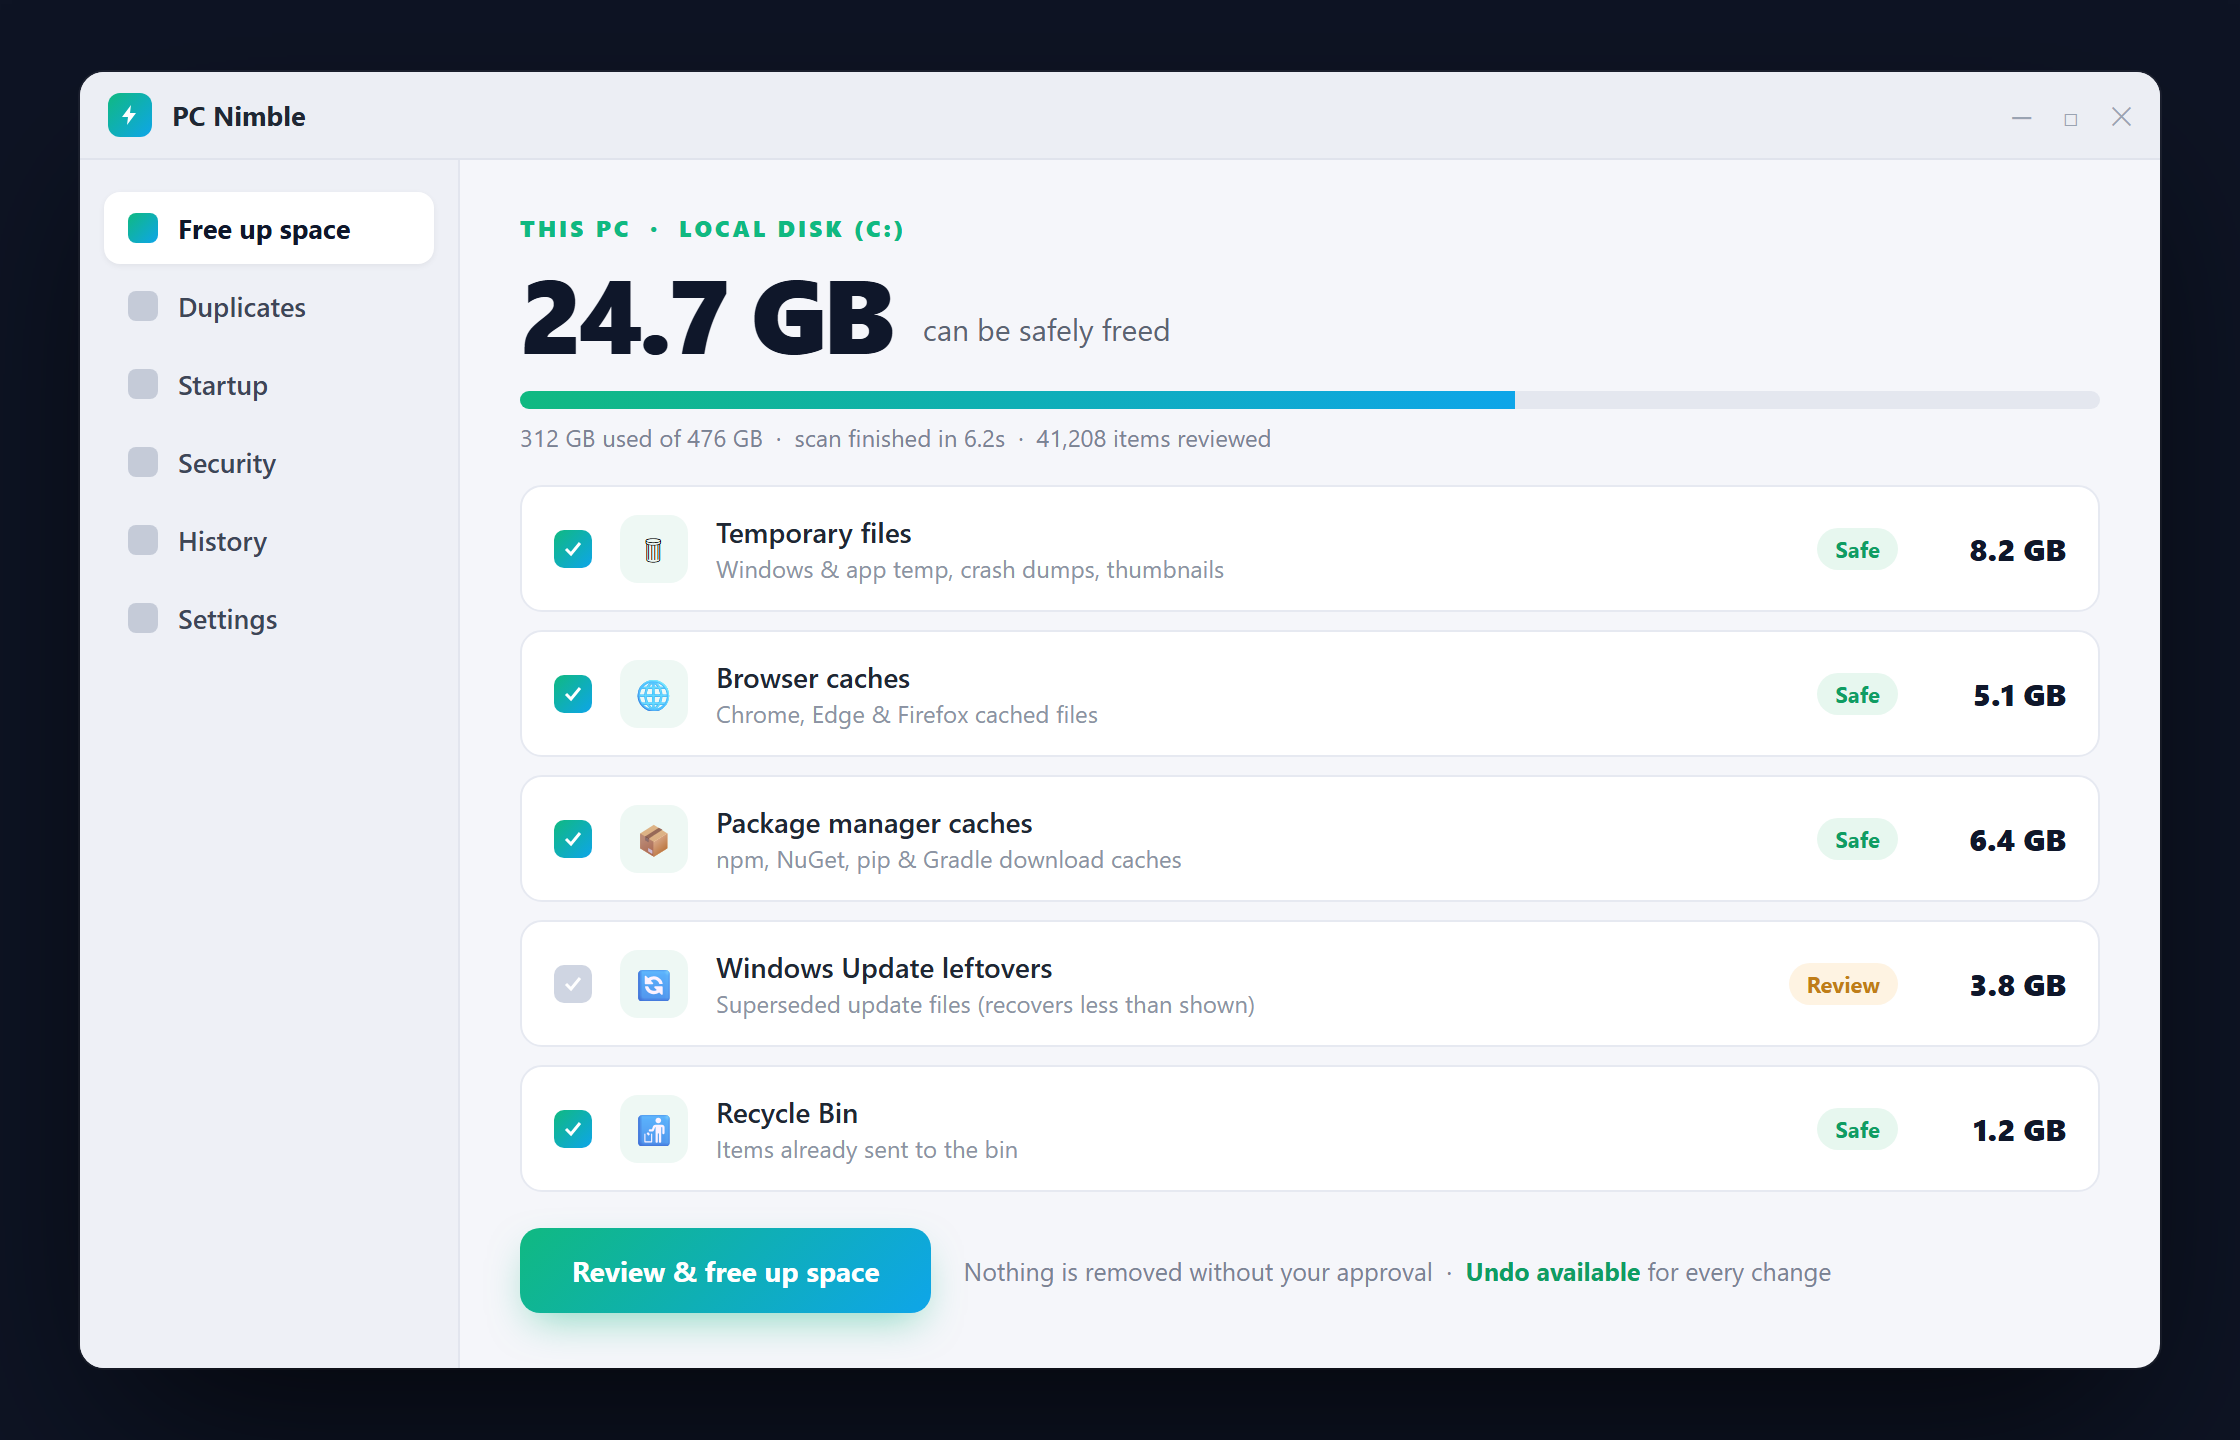The image size is (2240, 1440).
Task: Click the Review & free up space button
Action: pos(725,1271)
